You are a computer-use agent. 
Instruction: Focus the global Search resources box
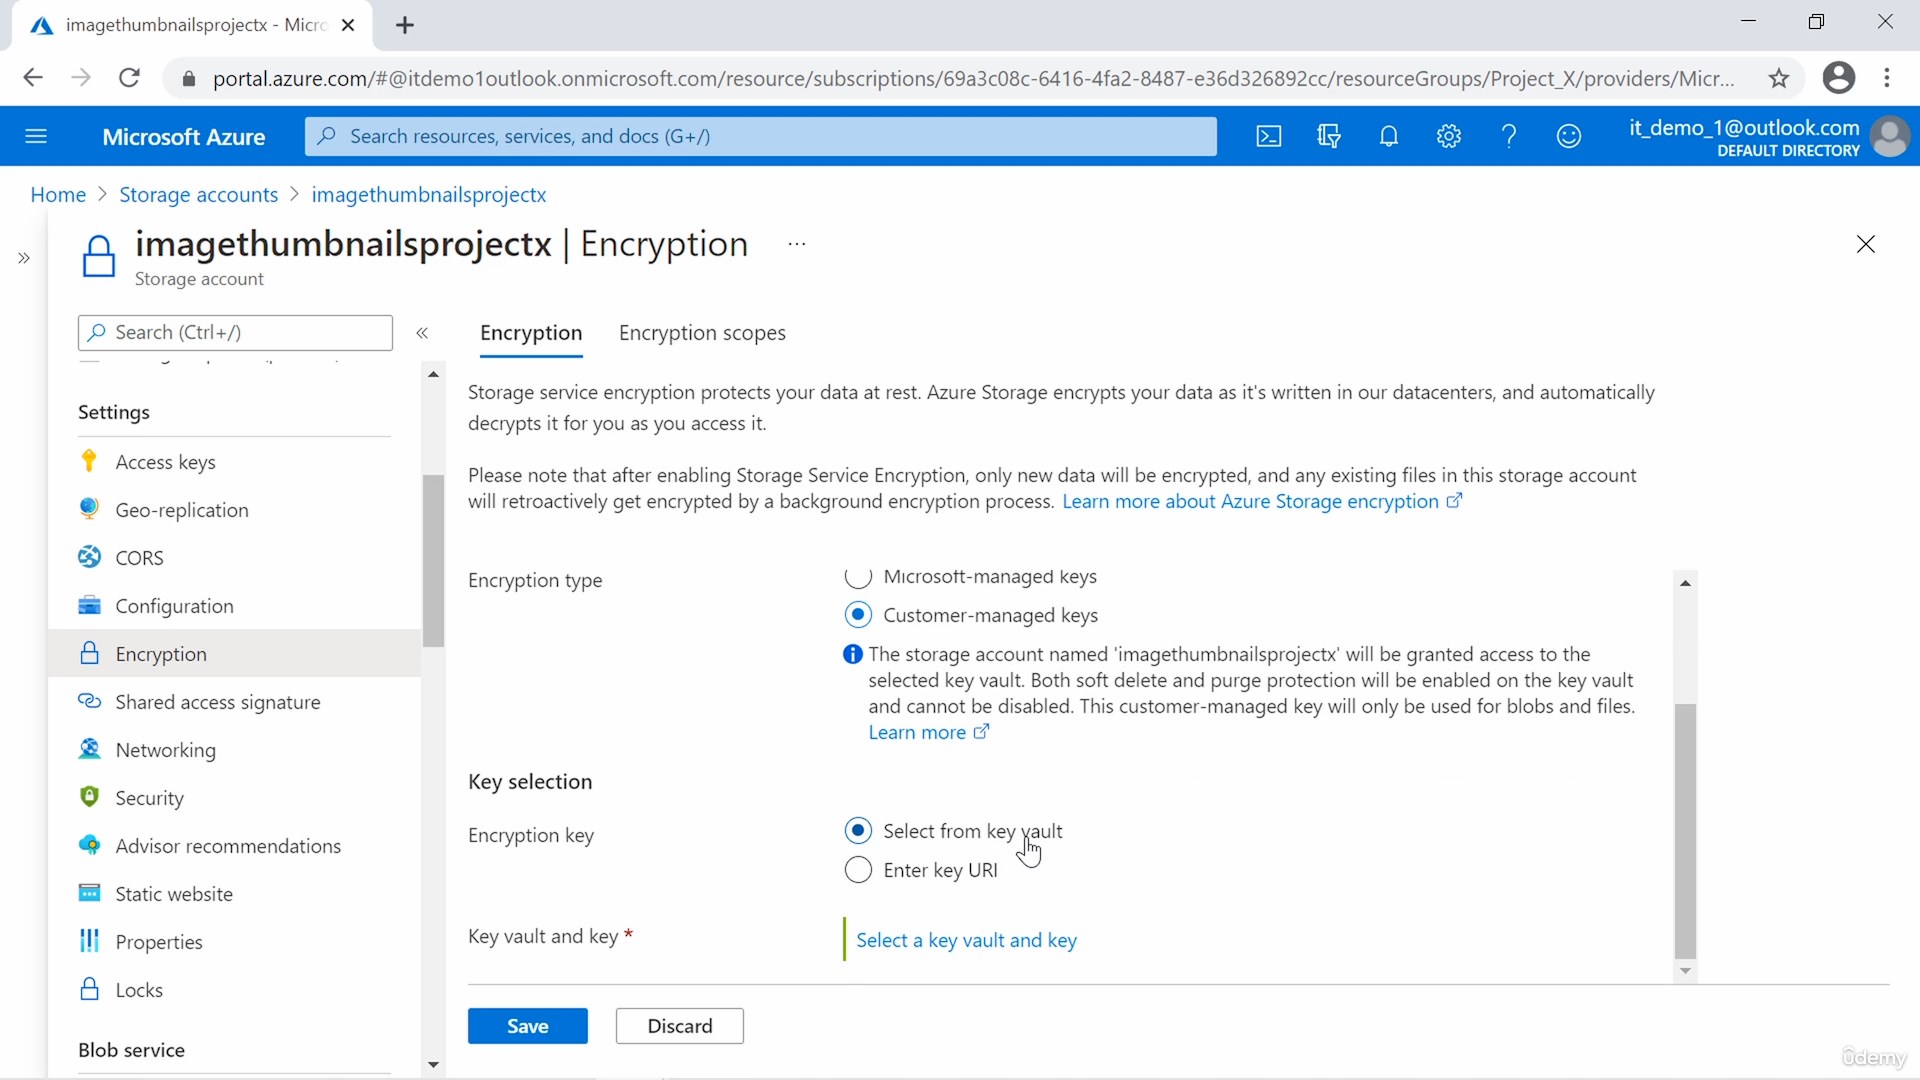click(x=761, y=136)
